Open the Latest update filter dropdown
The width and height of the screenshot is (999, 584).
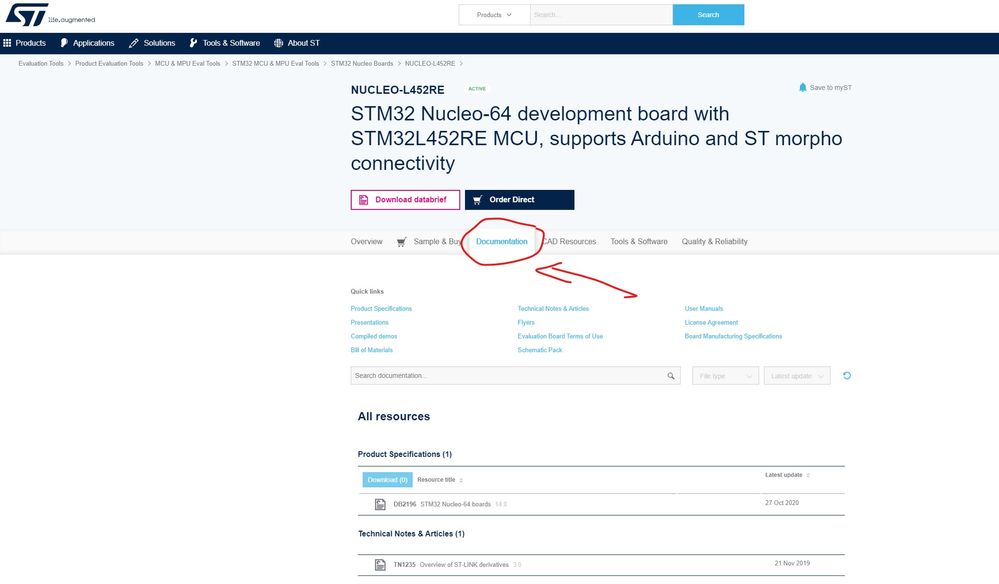797,376
